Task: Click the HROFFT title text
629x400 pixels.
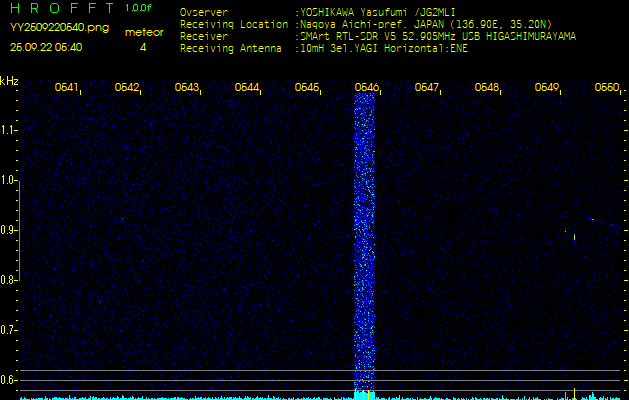Action: click(x=63, y=8)
